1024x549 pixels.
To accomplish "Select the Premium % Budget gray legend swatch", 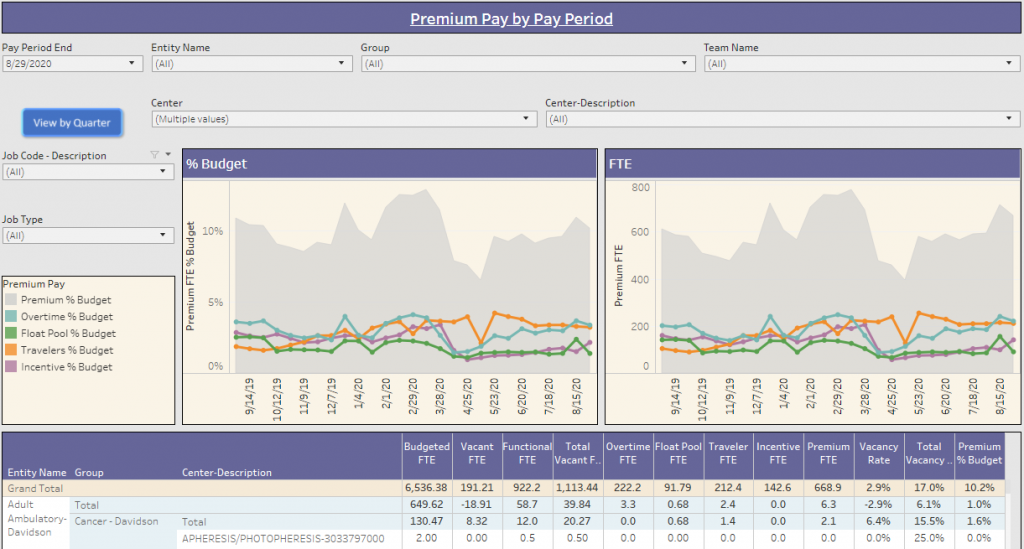I will [11, 300].
